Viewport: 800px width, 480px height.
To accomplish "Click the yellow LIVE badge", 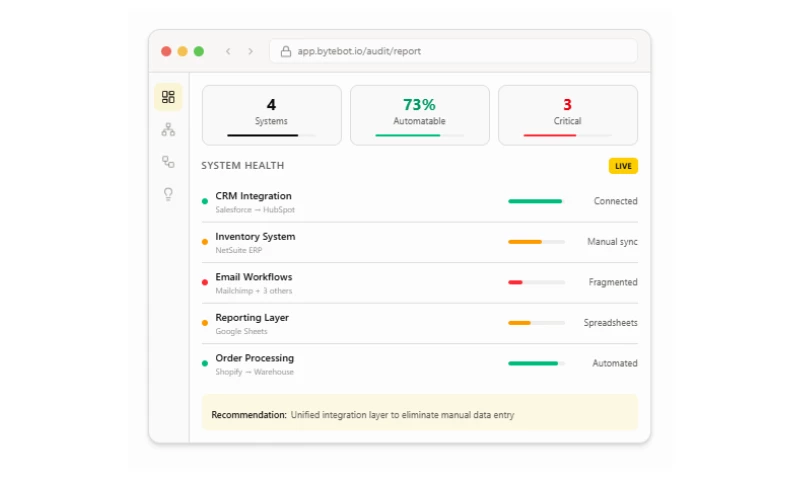I will [623, 166].
